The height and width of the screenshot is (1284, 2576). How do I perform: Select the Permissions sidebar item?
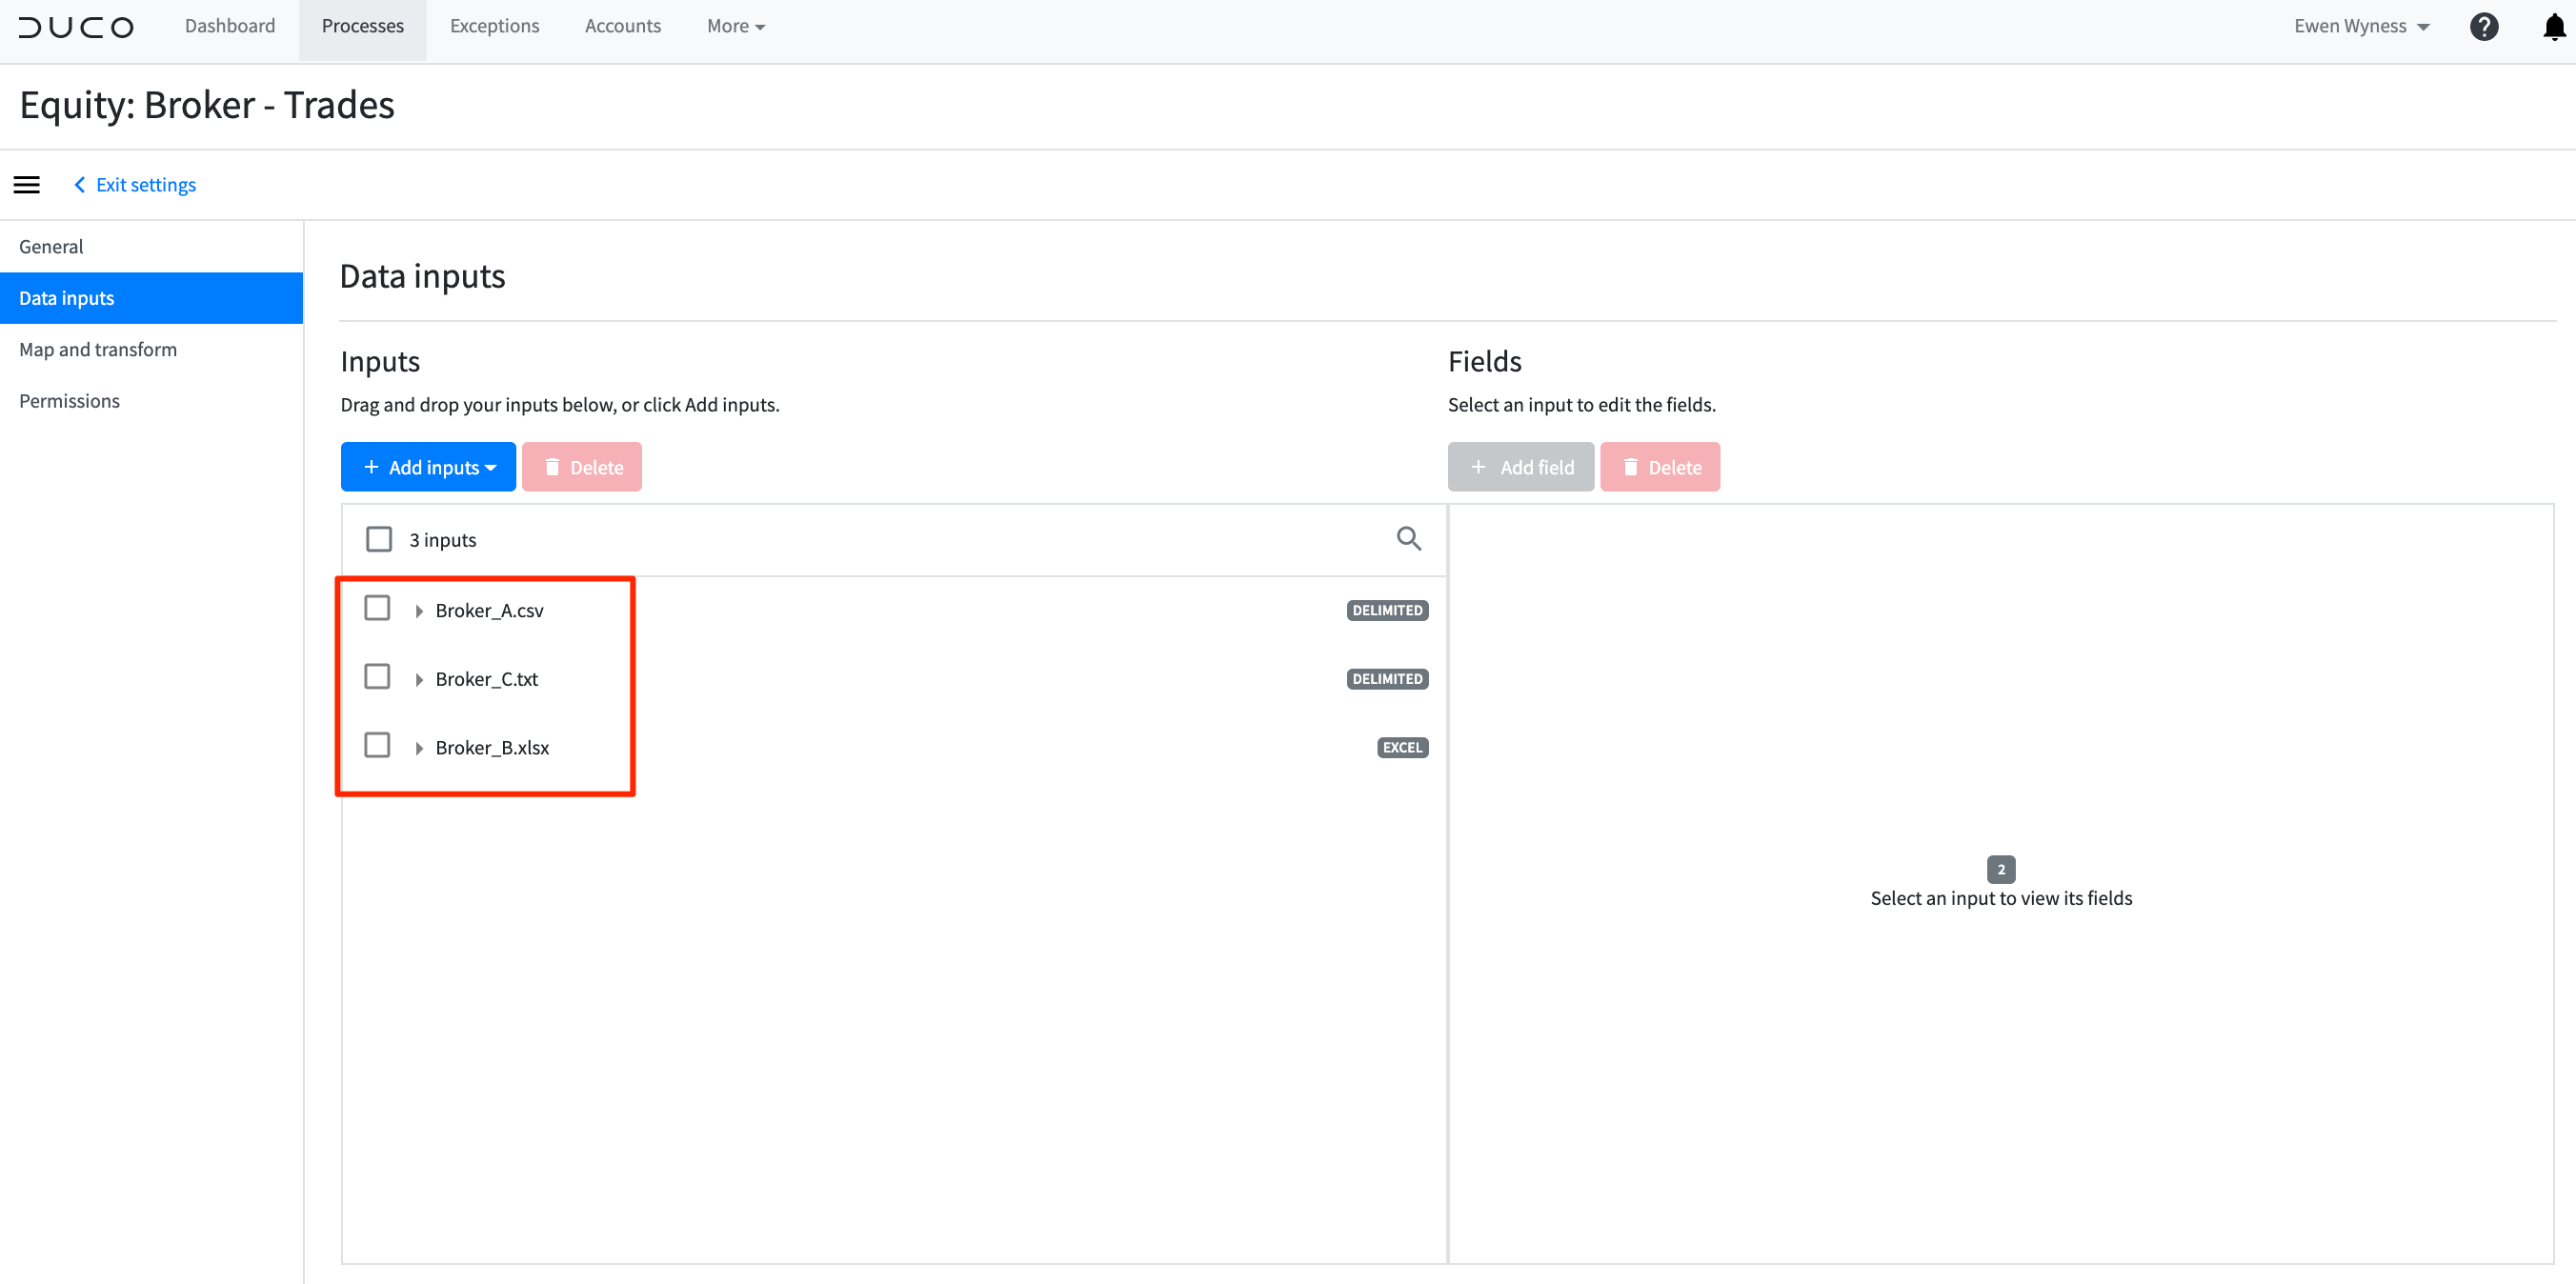point(69,400)
